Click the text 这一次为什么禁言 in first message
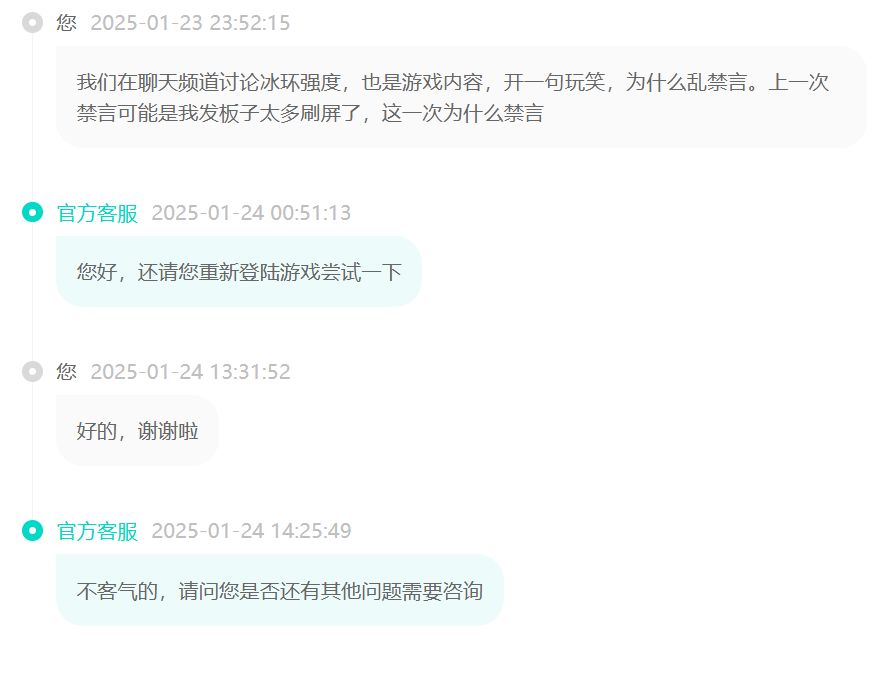Image resolution: width=891 pixels, height=676 pixels. coord(463,113)
